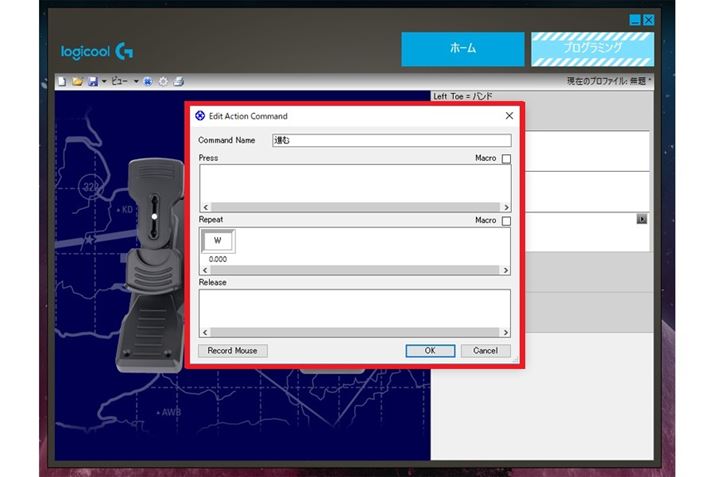The height and width of the screenshot is (477, 715).
Task: Click the new profile icon in toolbar
Action: (x=62, y=81)
